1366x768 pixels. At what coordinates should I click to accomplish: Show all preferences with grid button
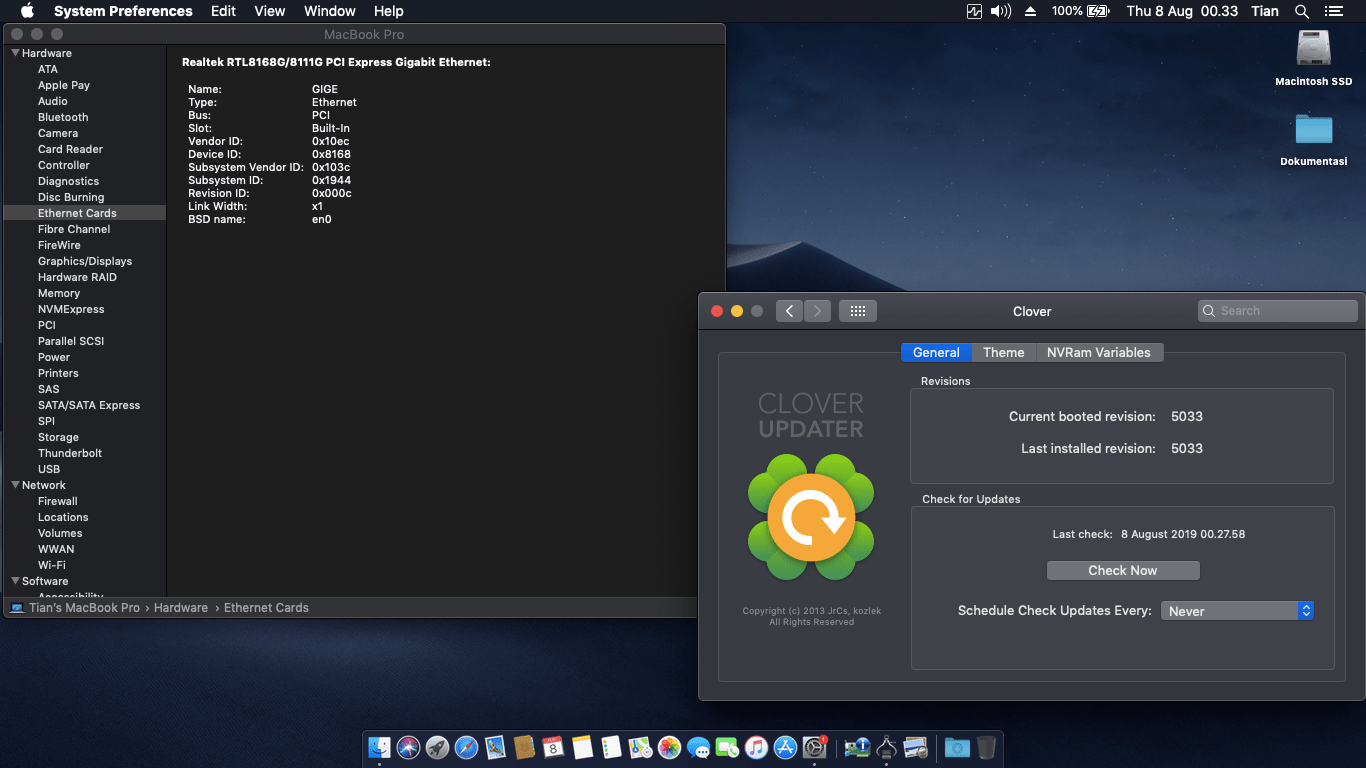[x=858, y=311]
